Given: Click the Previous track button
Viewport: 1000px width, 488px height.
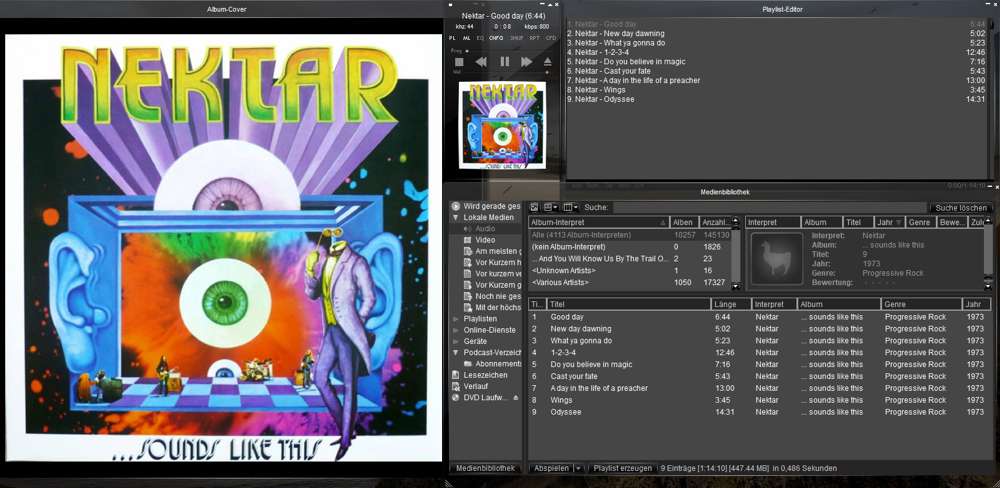Looking at the screenshot, I should (481, 62).
